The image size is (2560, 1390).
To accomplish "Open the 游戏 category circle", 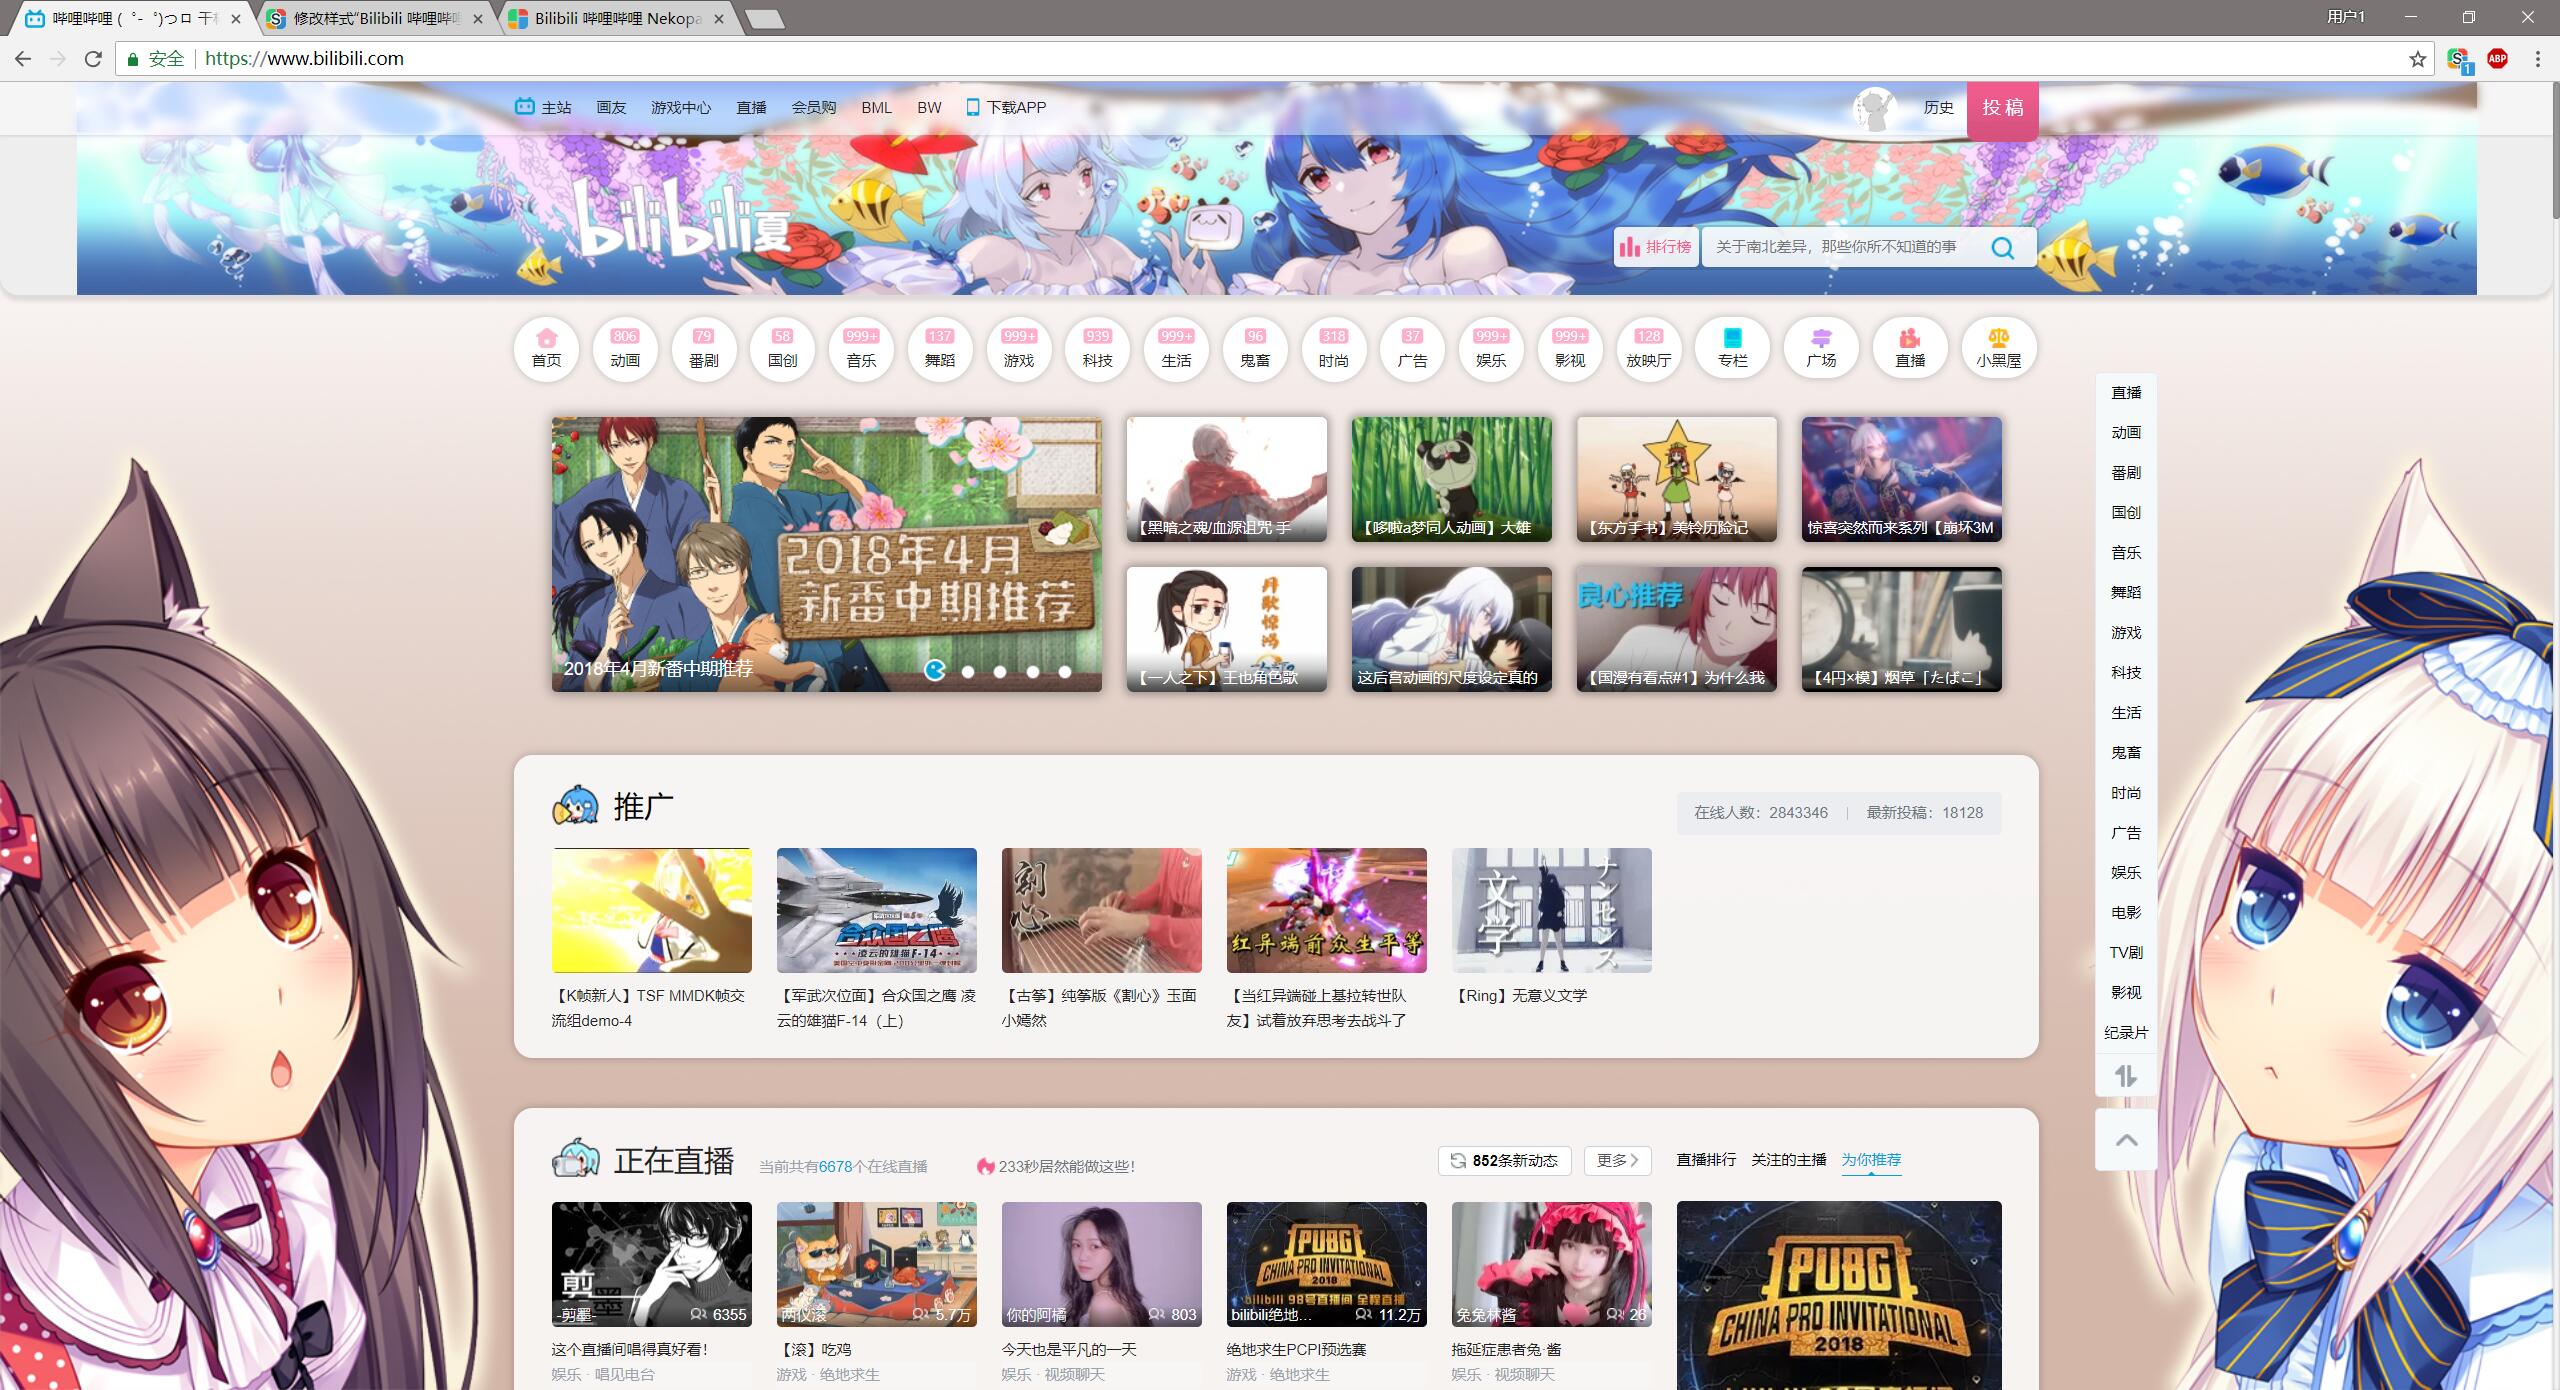I will click(1019, 348).
